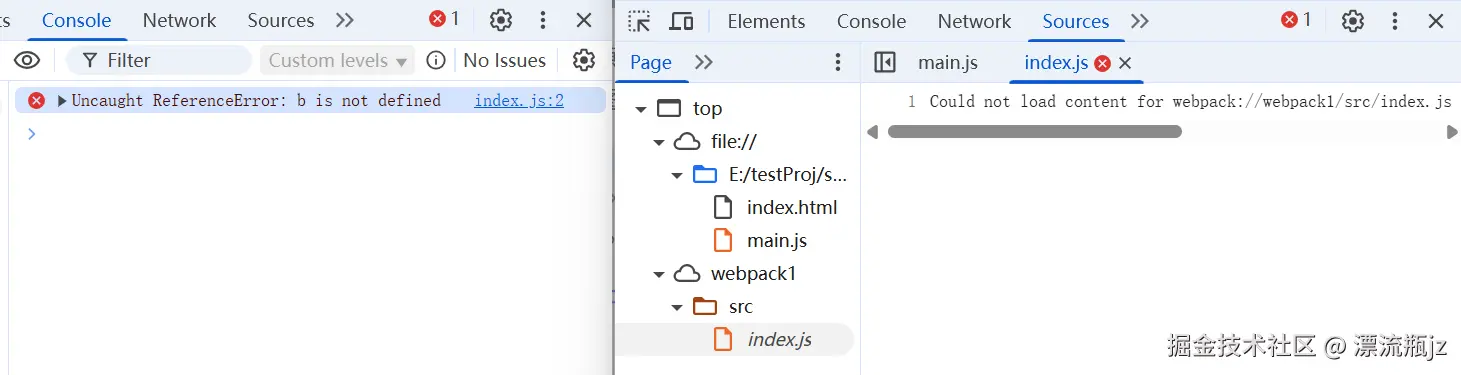Screen dimensions: 1461x375
Task: Collapse the file:// tree node
Action: click(x=659, y=142)
